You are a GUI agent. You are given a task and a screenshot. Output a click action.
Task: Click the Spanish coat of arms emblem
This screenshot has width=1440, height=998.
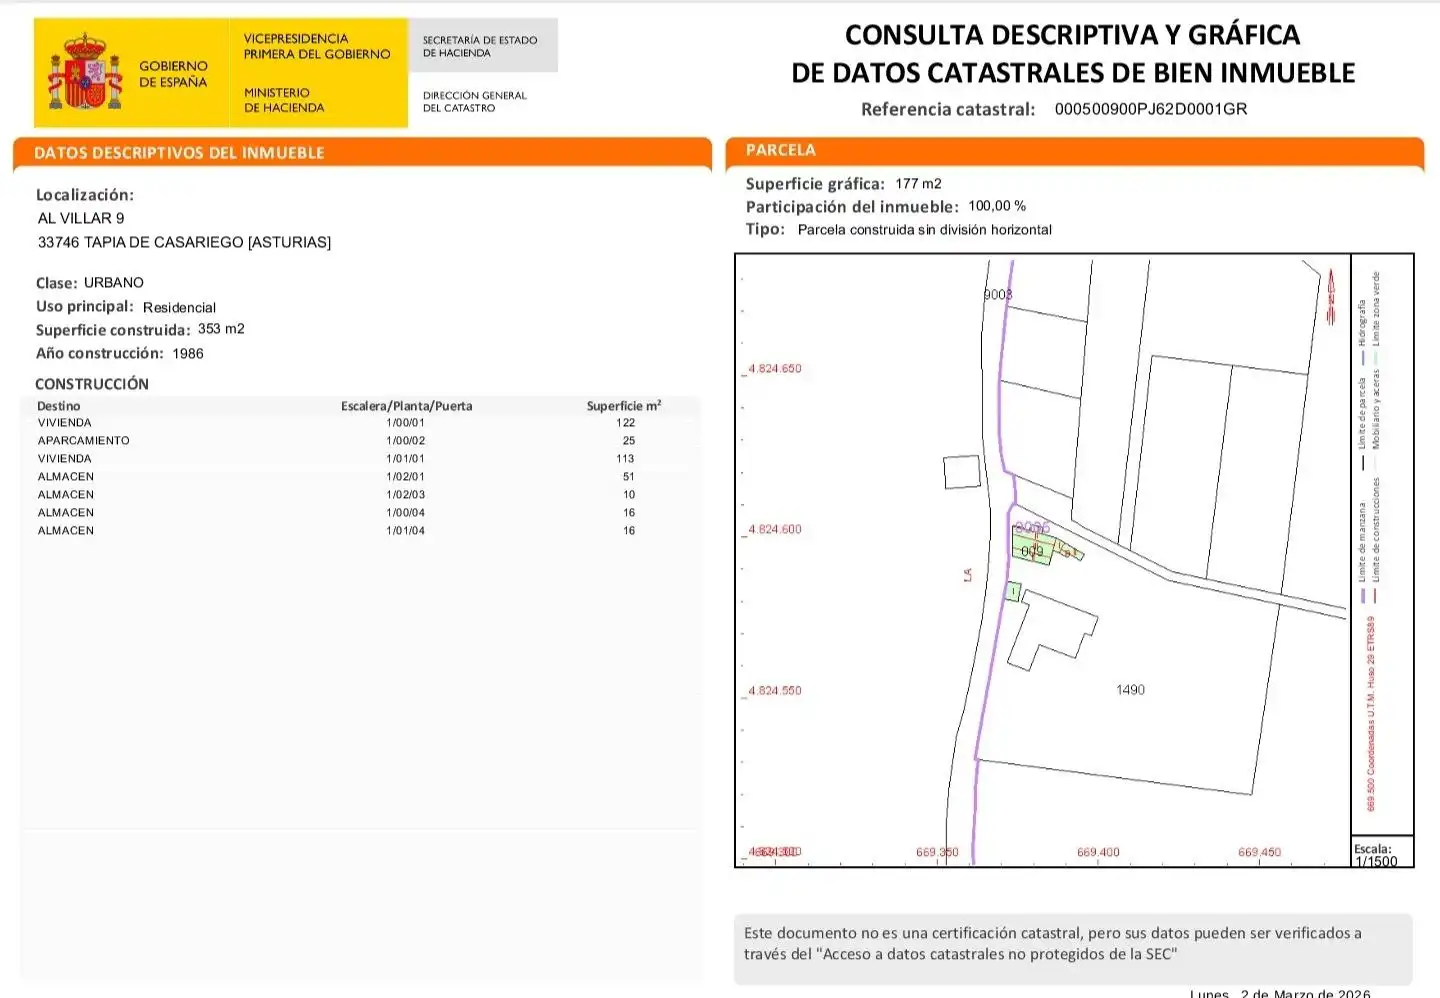tap(85, 72)
